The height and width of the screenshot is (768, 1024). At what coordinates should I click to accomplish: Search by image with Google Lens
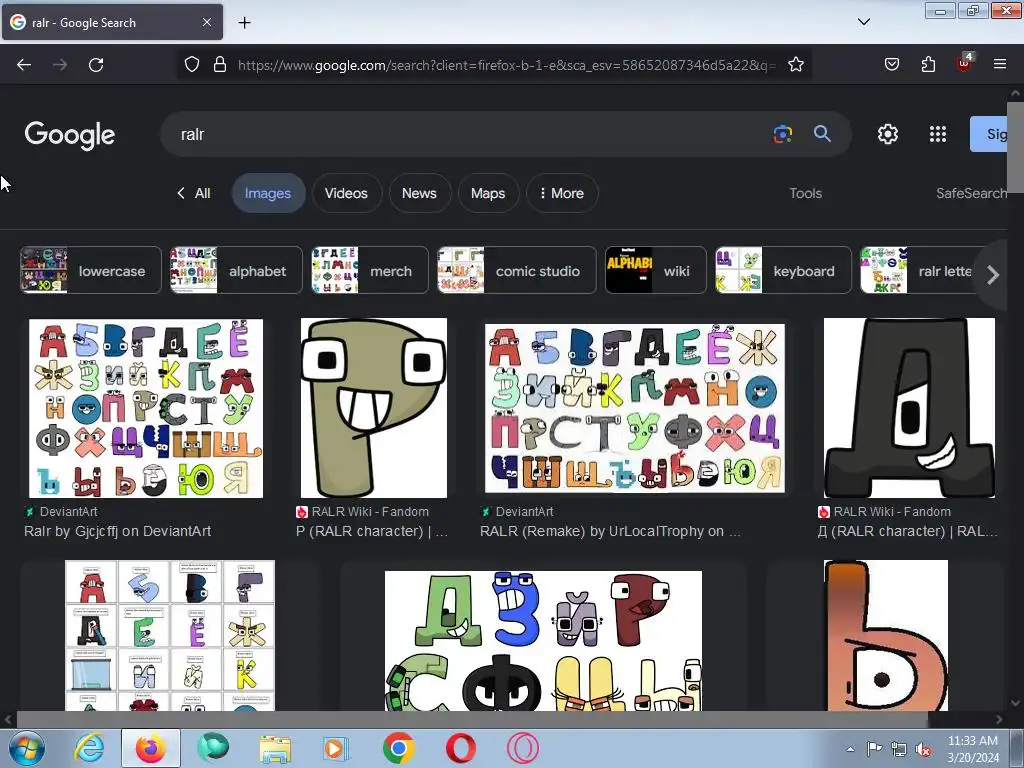point(783,134)
